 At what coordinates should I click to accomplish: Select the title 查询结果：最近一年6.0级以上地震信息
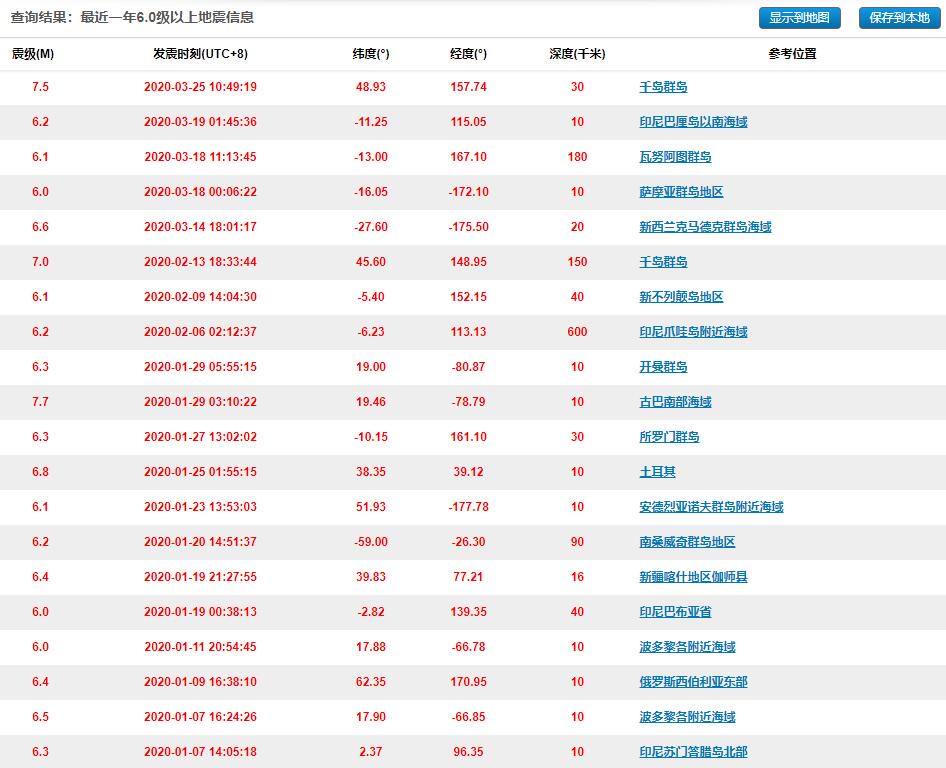(x=132, y=17)
